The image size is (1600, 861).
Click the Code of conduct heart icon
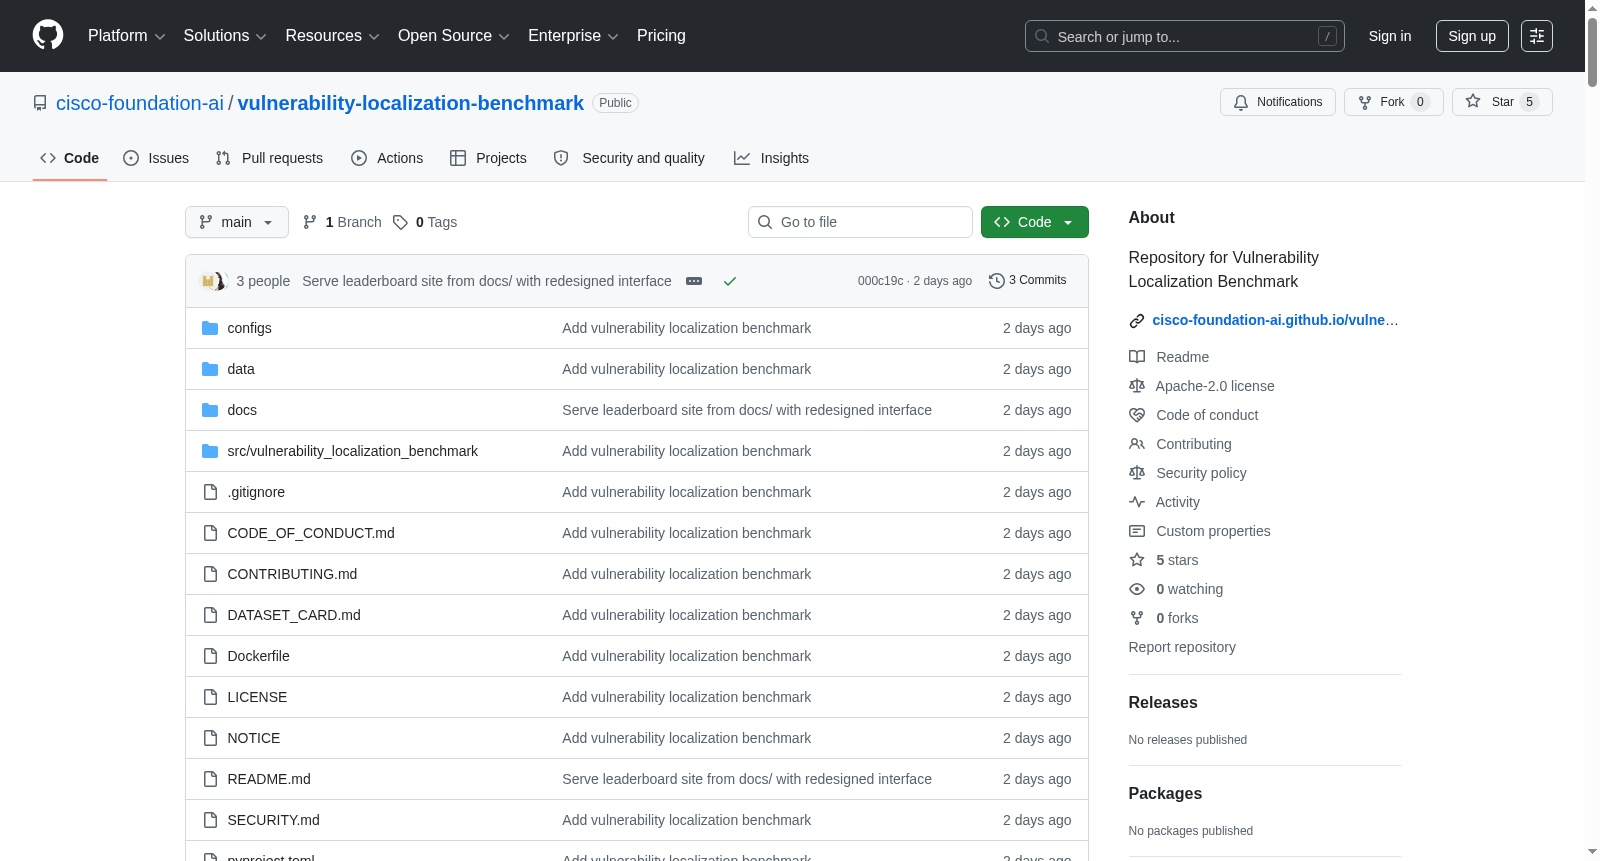[1137, 415]
